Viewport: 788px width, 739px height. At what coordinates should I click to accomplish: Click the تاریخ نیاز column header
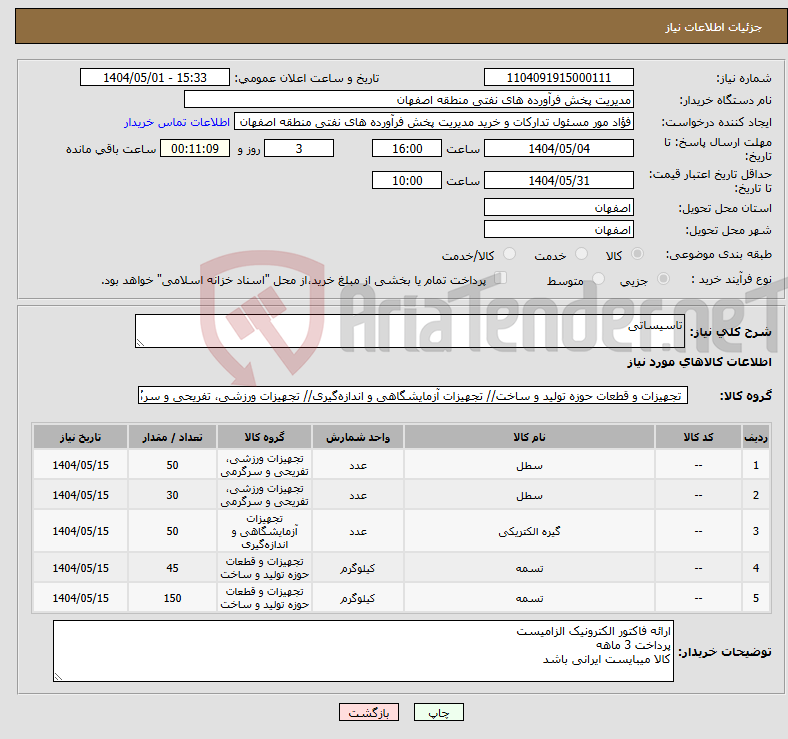pos(80,437)
